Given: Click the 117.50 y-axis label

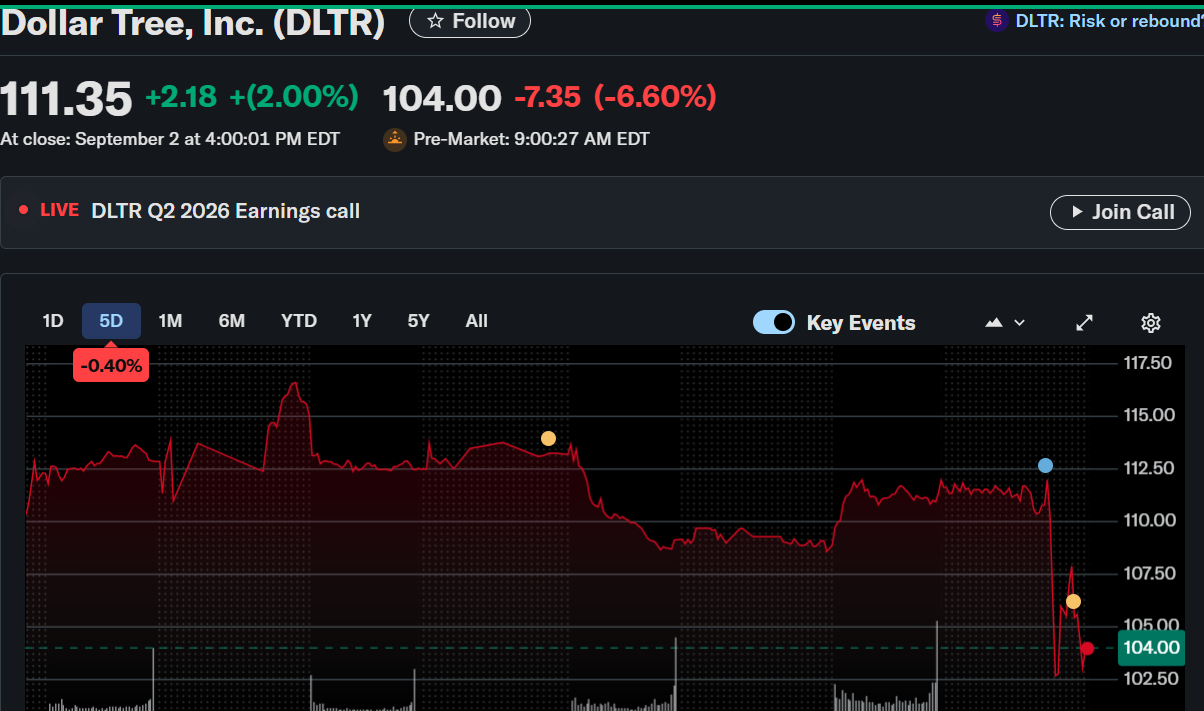Looking at the screenshot, I should (x=1148, y=363).
